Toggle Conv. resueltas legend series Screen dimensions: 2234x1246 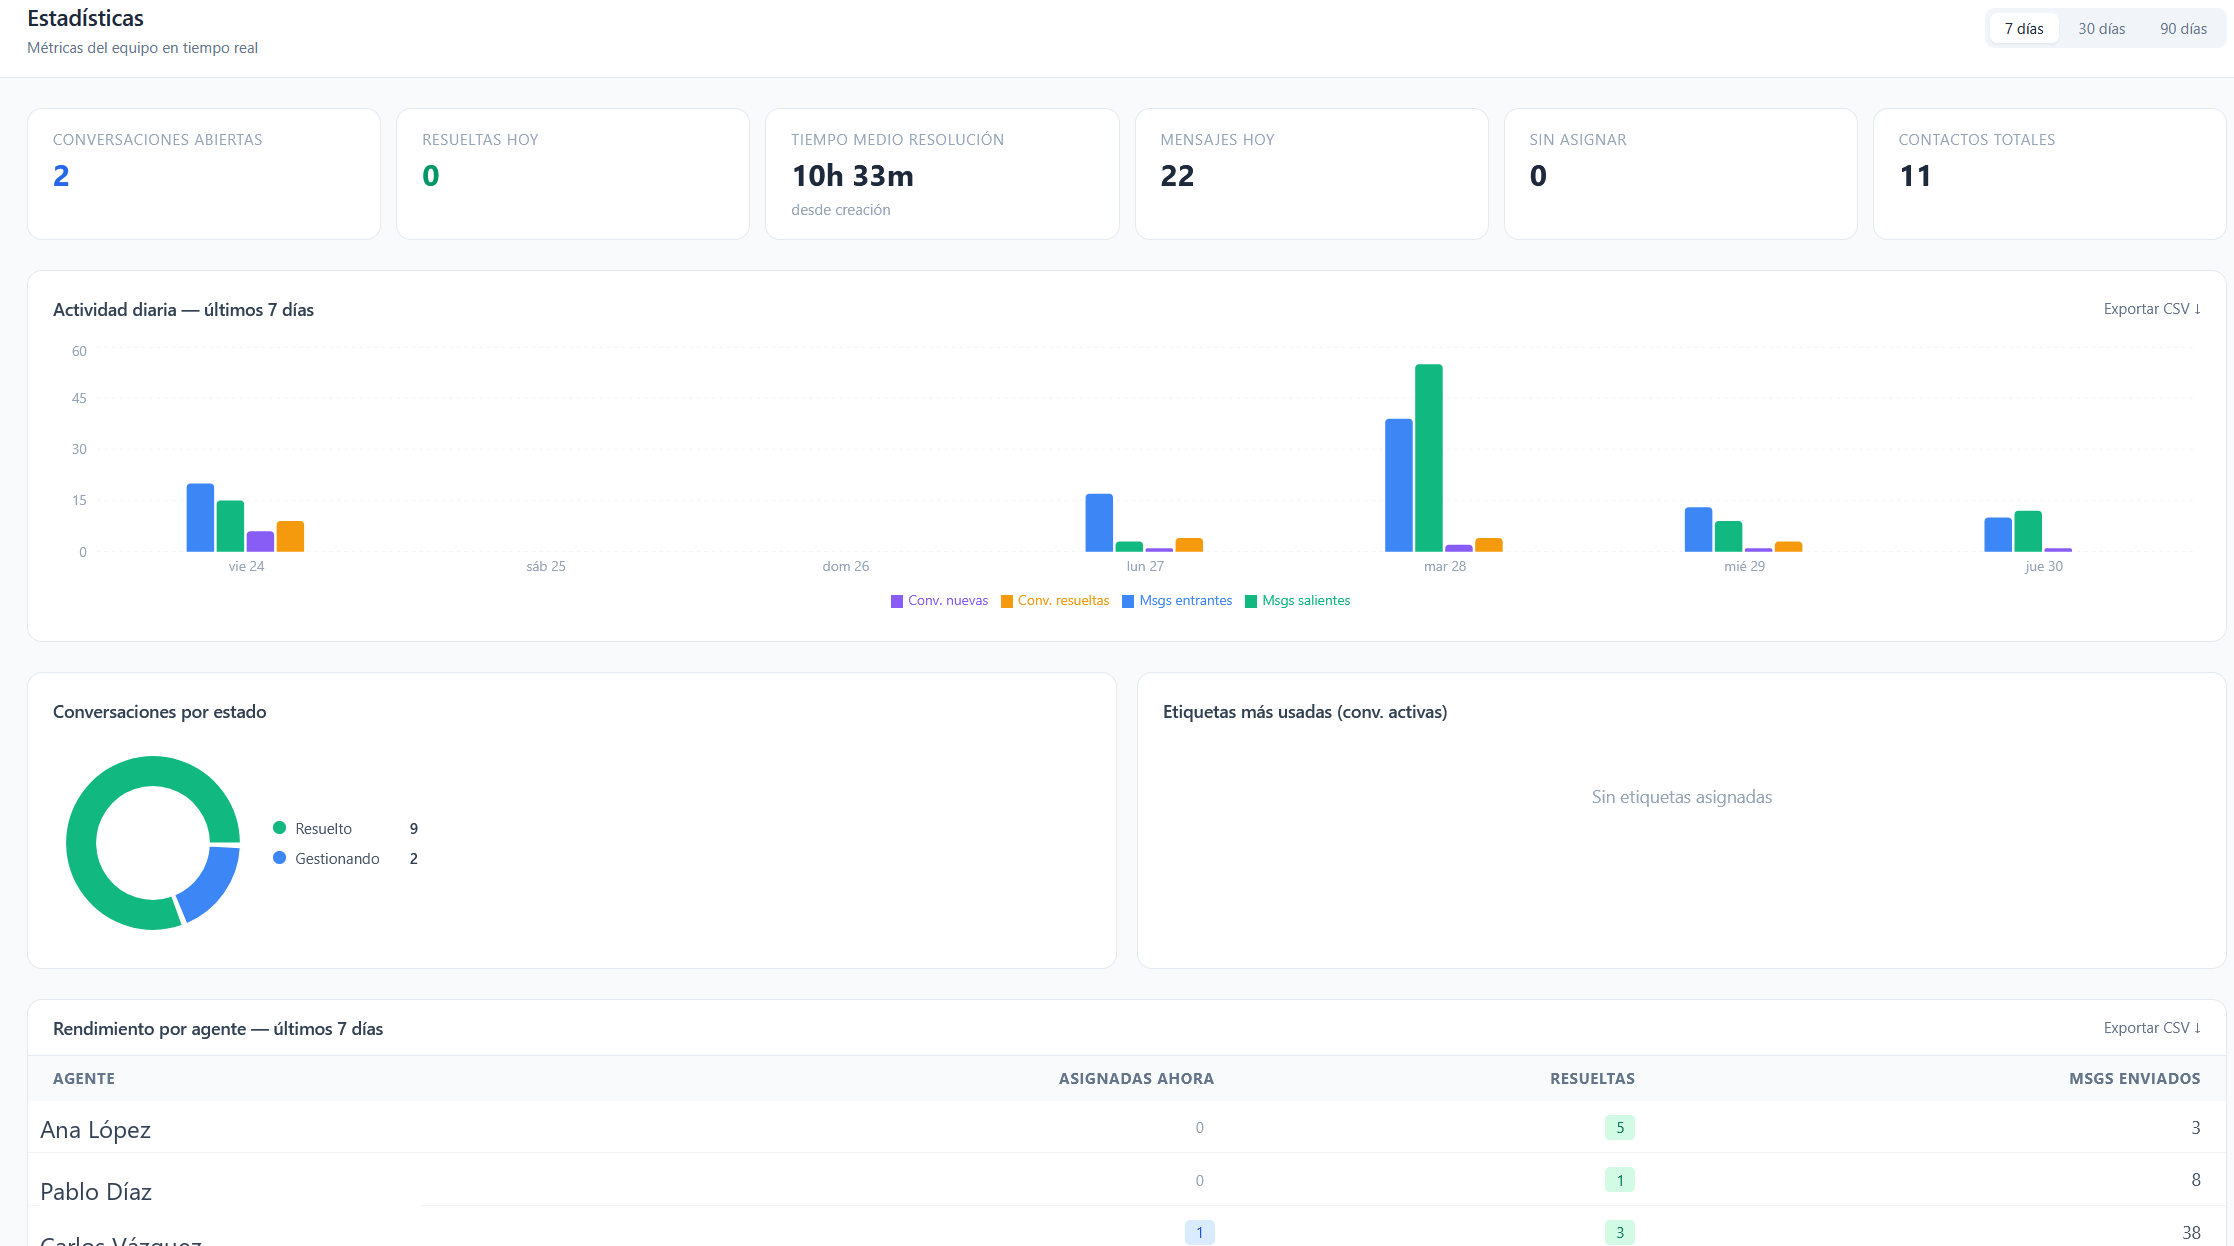1055,601
